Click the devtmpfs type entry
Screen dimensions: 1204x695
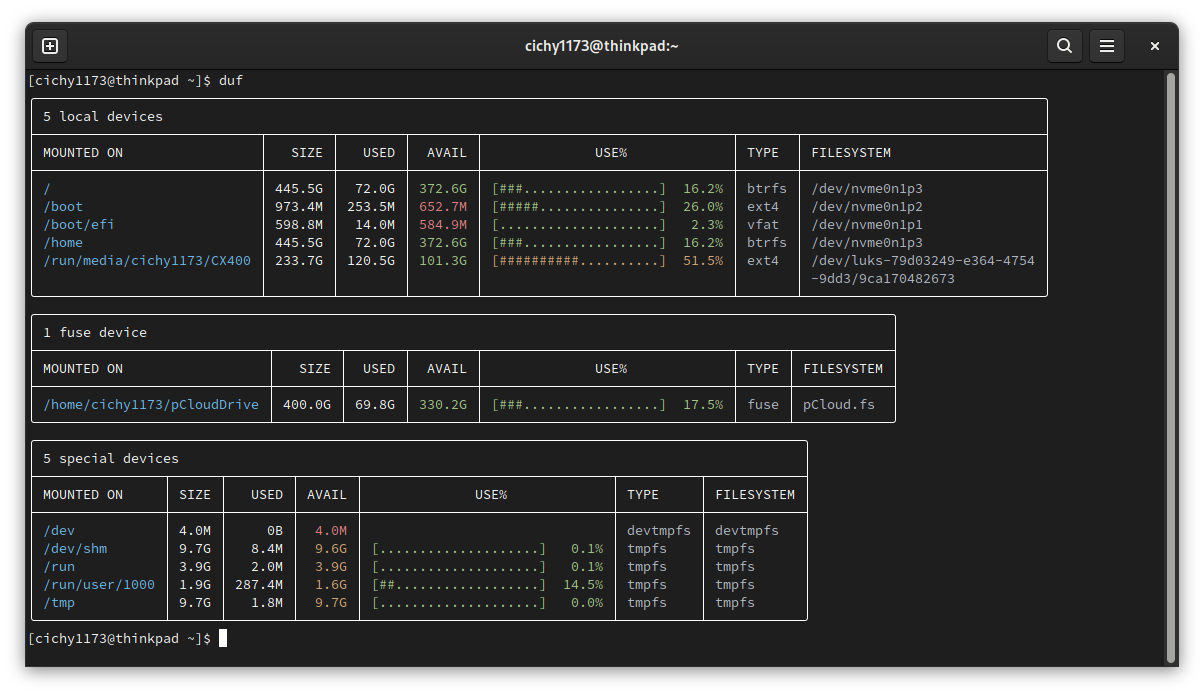click(x=659, y=530)
